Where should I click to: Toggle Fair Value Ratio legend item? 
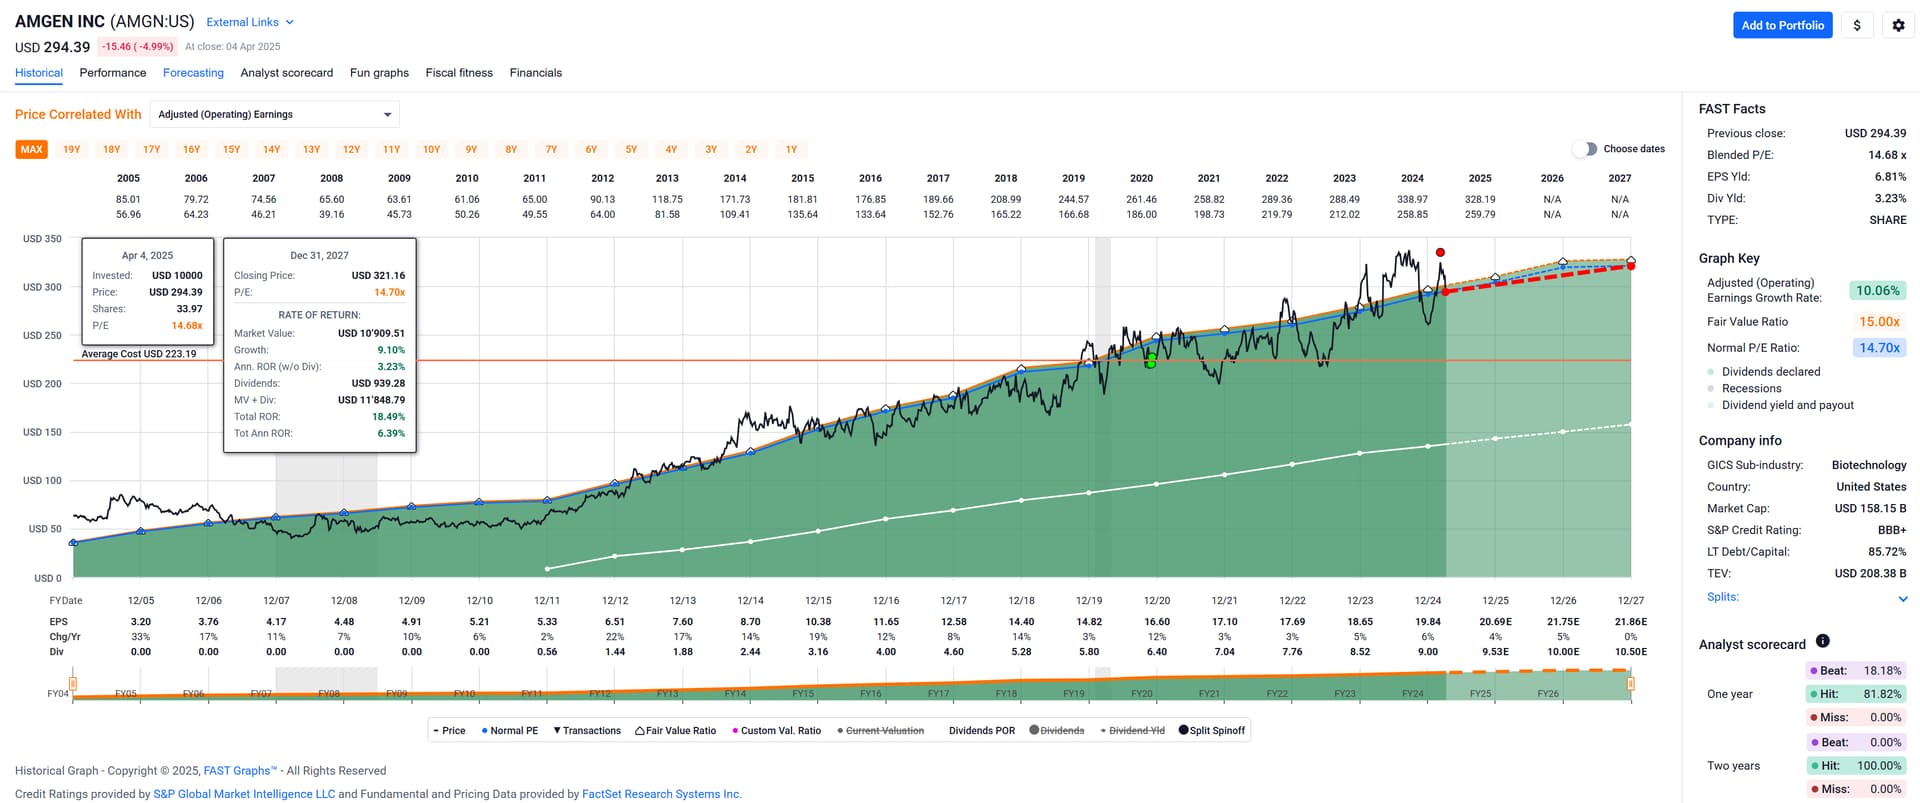676,731
